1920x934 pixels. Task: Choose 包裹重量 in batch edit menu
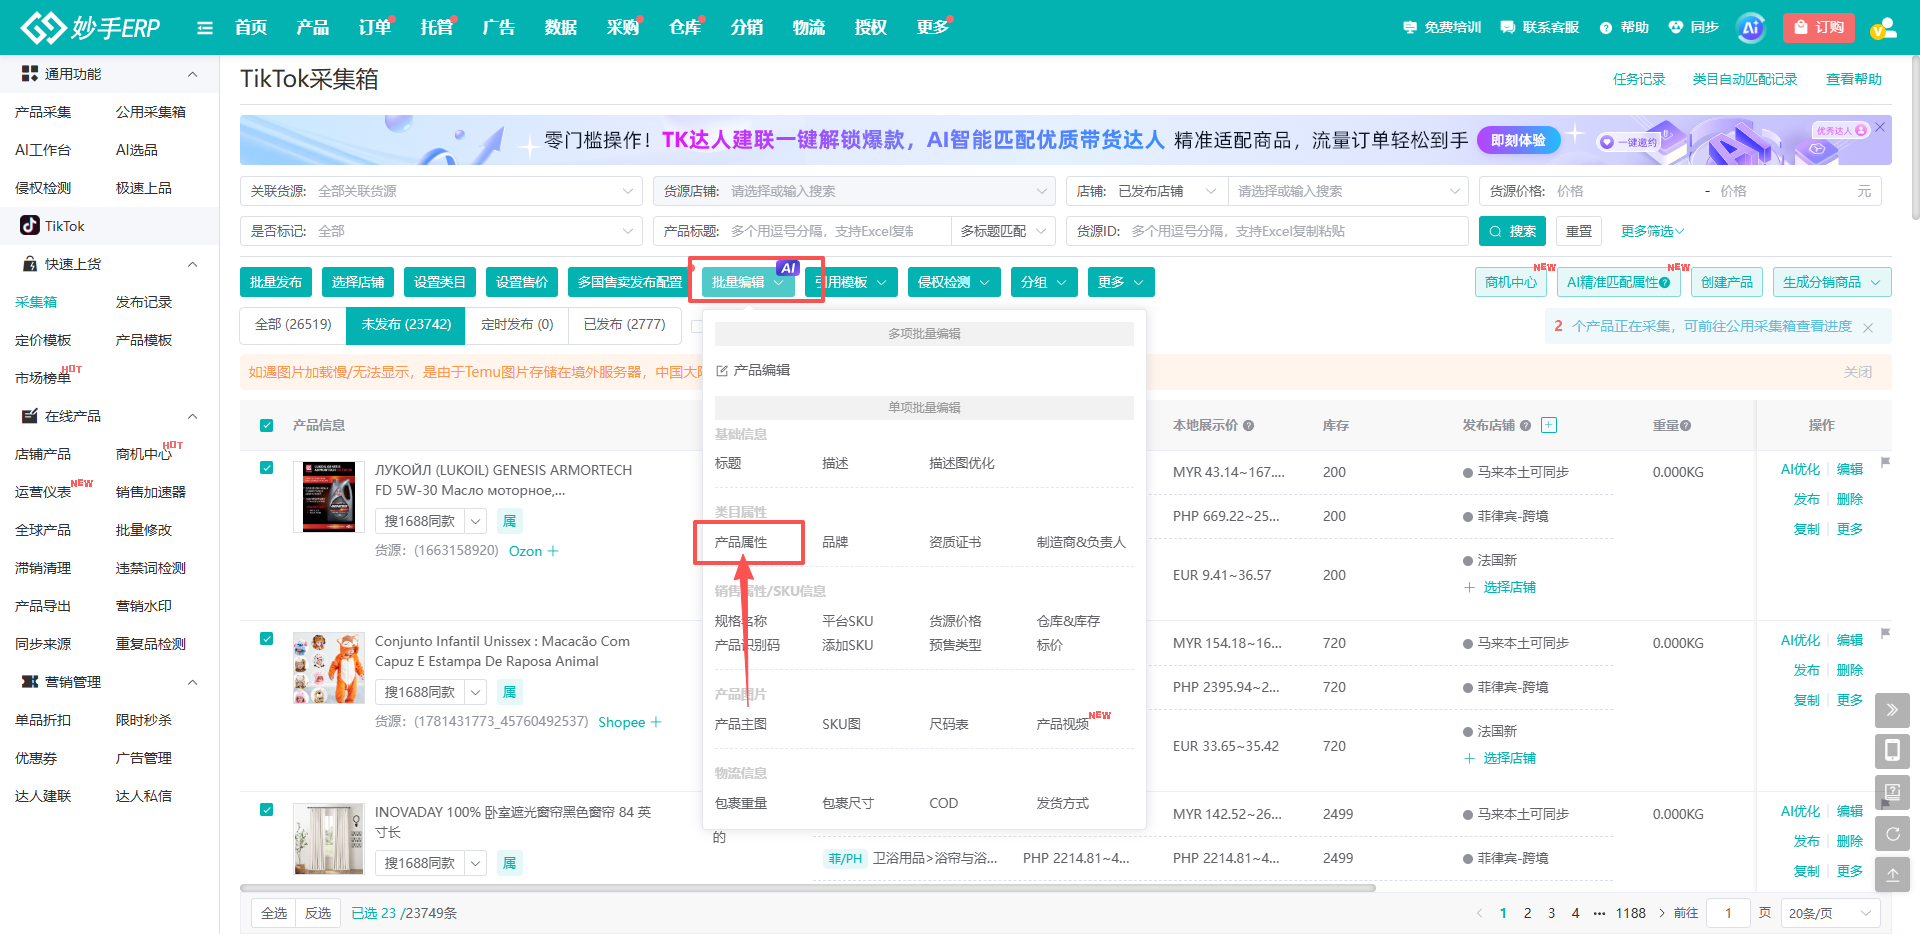741,803
